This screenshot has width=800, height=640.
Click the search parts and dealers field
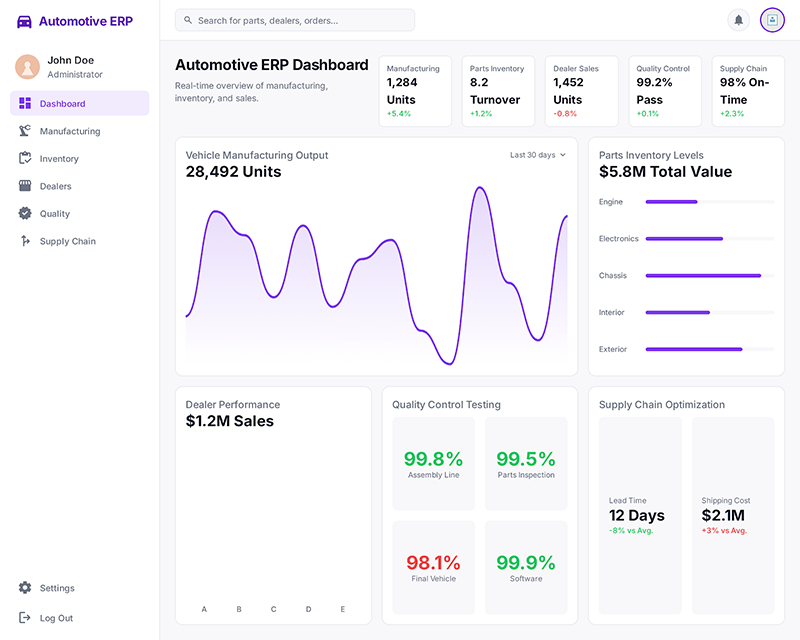point(295,19)
